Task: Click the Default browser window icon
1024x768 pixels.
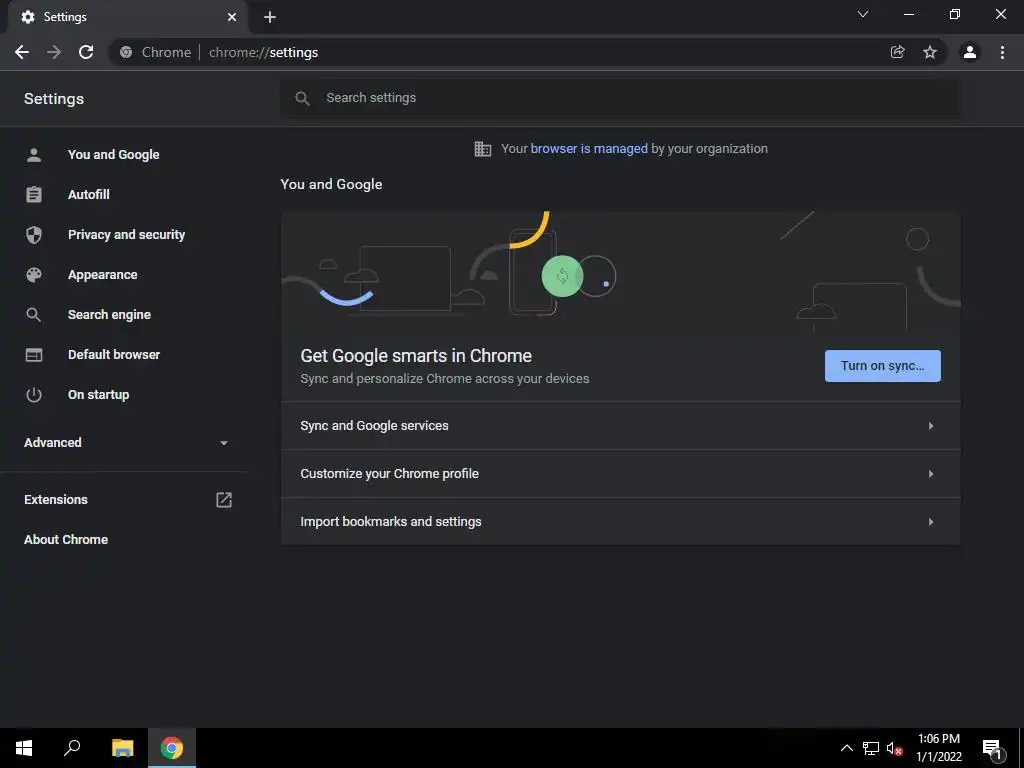Action: (34, 355)
